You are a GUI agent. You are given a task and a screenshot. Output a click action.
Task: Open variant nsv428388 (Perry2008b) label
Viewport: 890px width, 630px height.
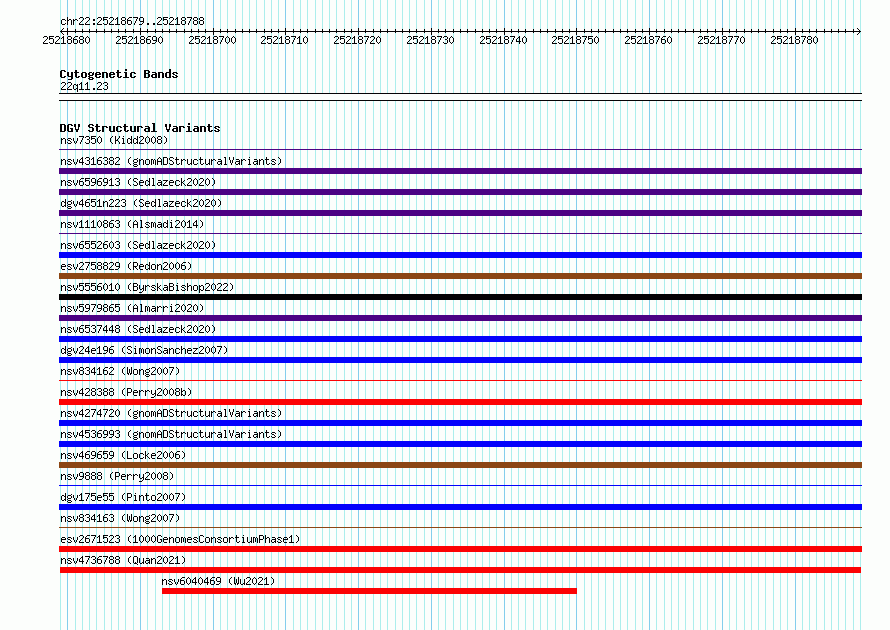click(126, 392)
